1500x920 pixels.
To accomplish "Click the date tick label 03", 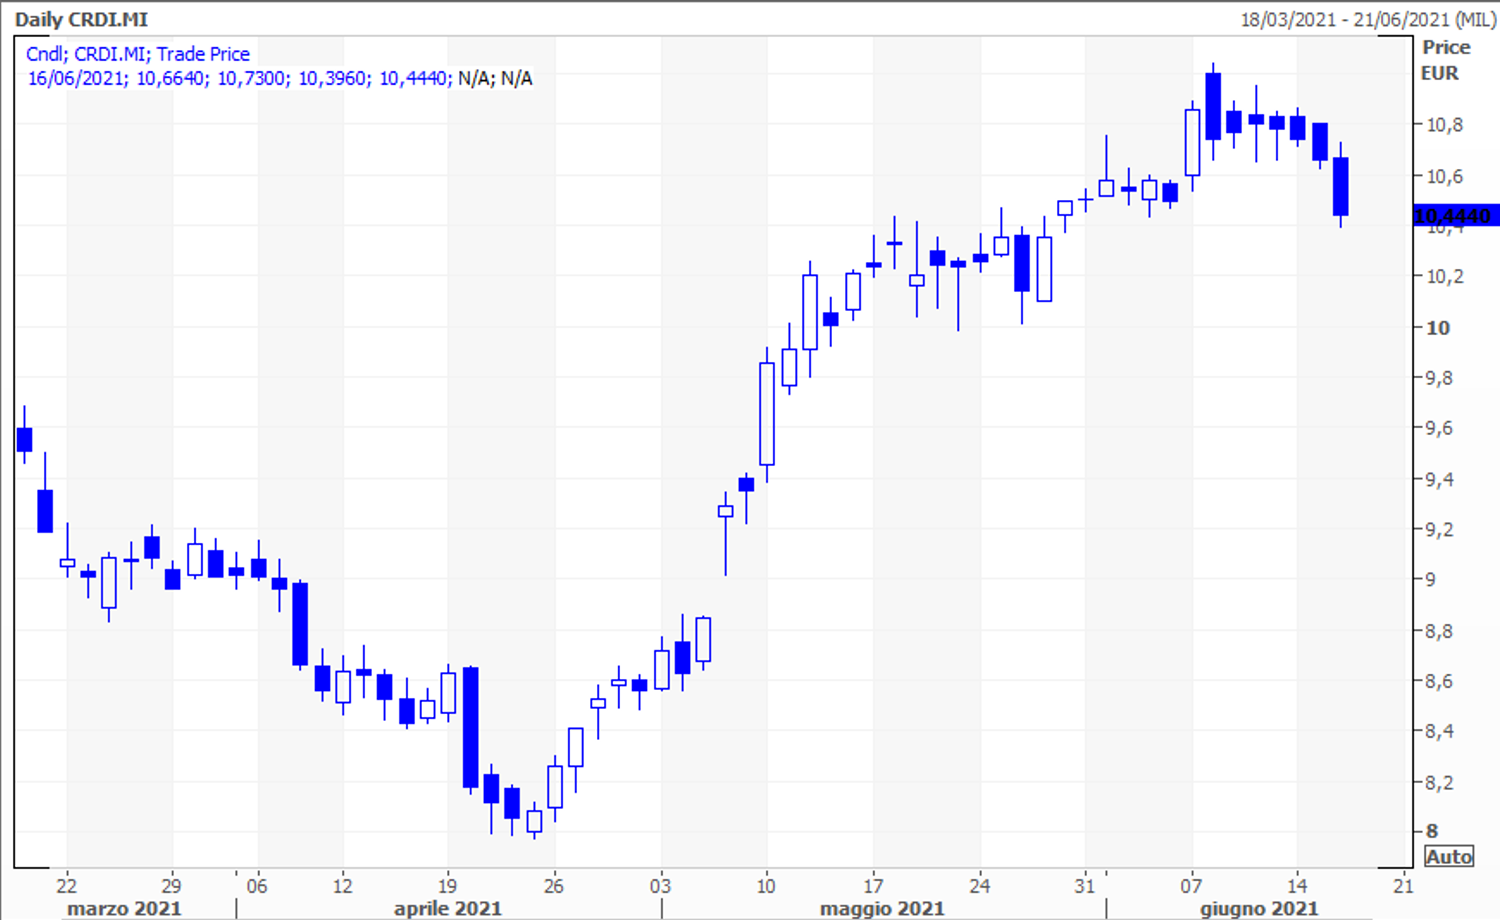I will tap(660, 885).
